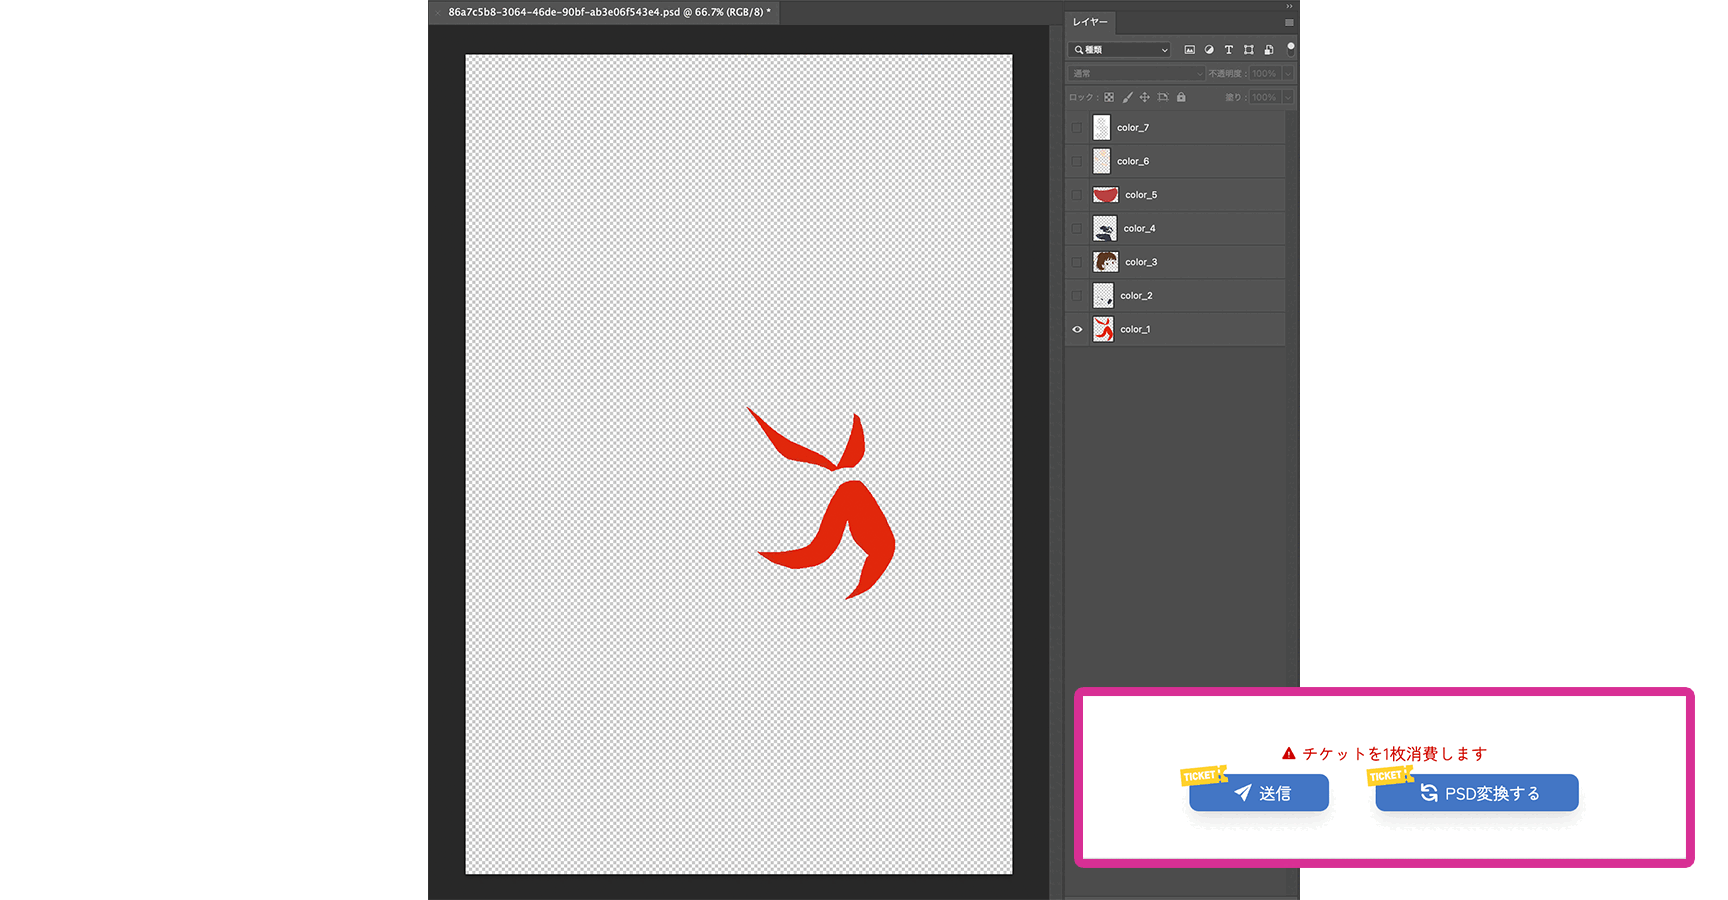
Task: Filter layers by adjustment layer type
Action: [1209, 50]
